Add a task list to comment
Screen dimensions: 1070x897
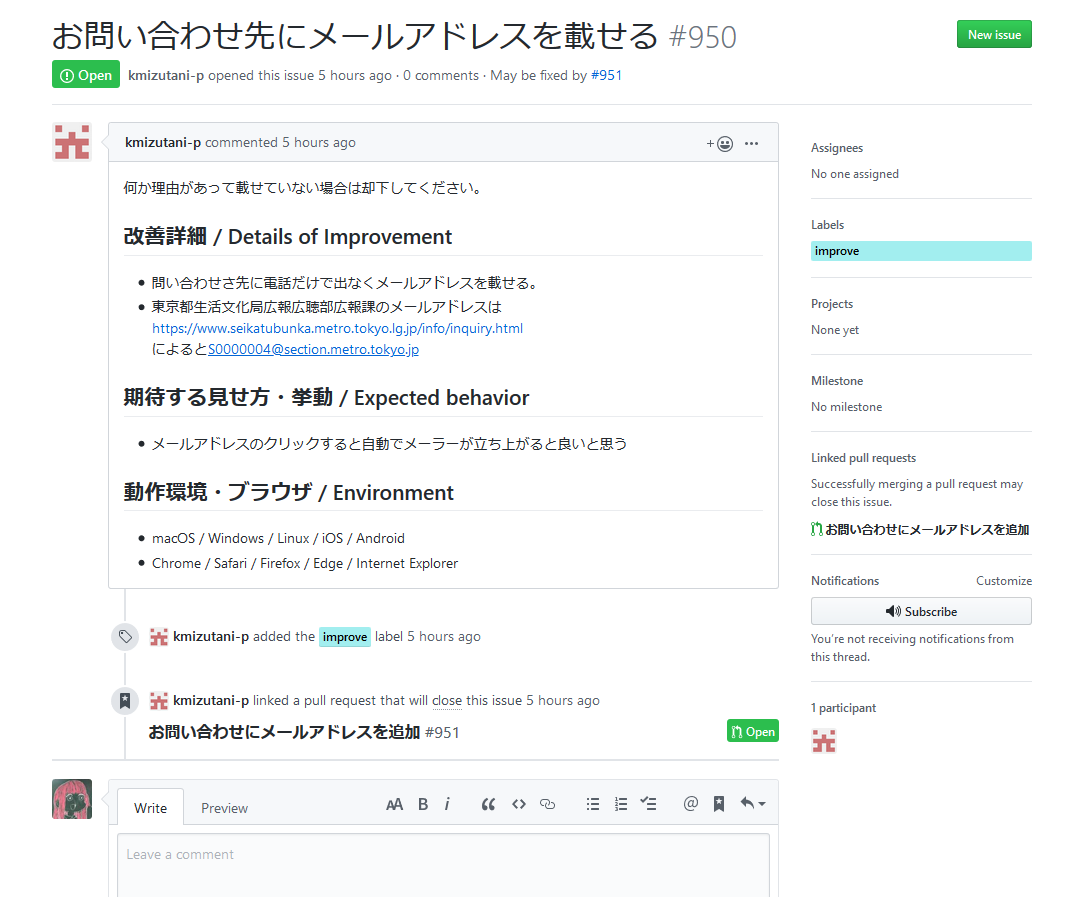[648, 804]
